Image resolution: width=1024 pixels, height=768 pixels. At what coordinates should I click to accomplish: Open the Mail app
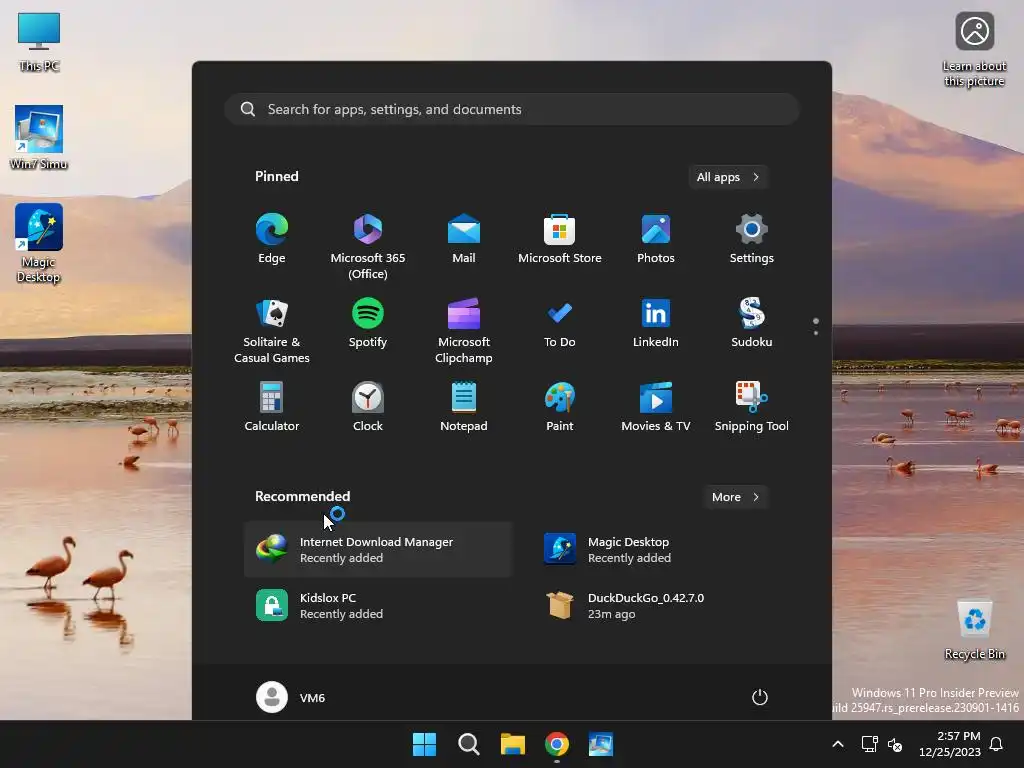pos(464,238)
